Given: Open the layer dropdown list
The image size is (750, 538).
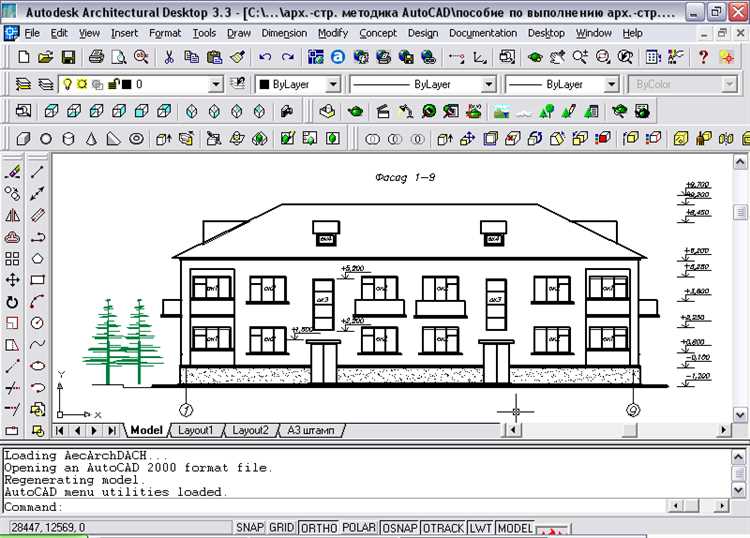Looking at the screenshot, I should pos(215,85).
